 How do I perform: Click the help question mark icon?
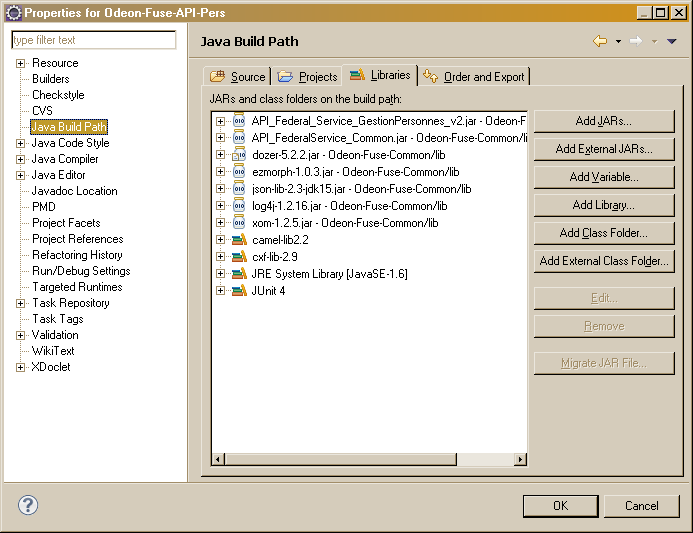pyautogui.click(x=28, y=505)
